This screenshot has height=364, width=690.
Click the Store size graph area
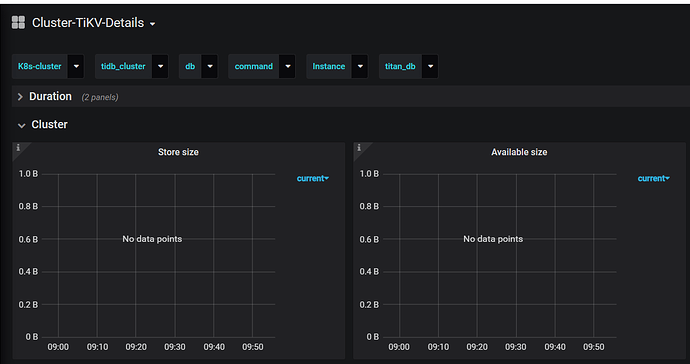click(166, 255)
